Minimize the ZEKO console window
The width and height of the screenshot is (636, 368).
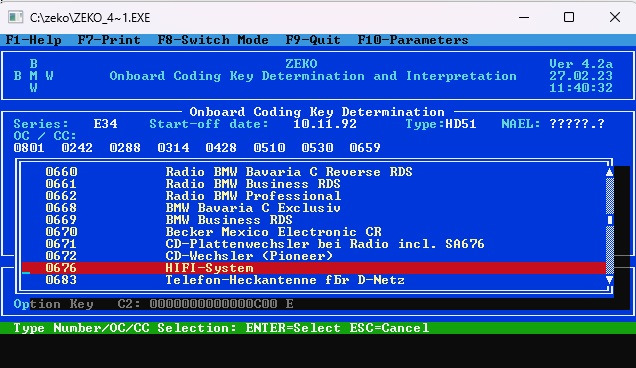coord(524,17)
